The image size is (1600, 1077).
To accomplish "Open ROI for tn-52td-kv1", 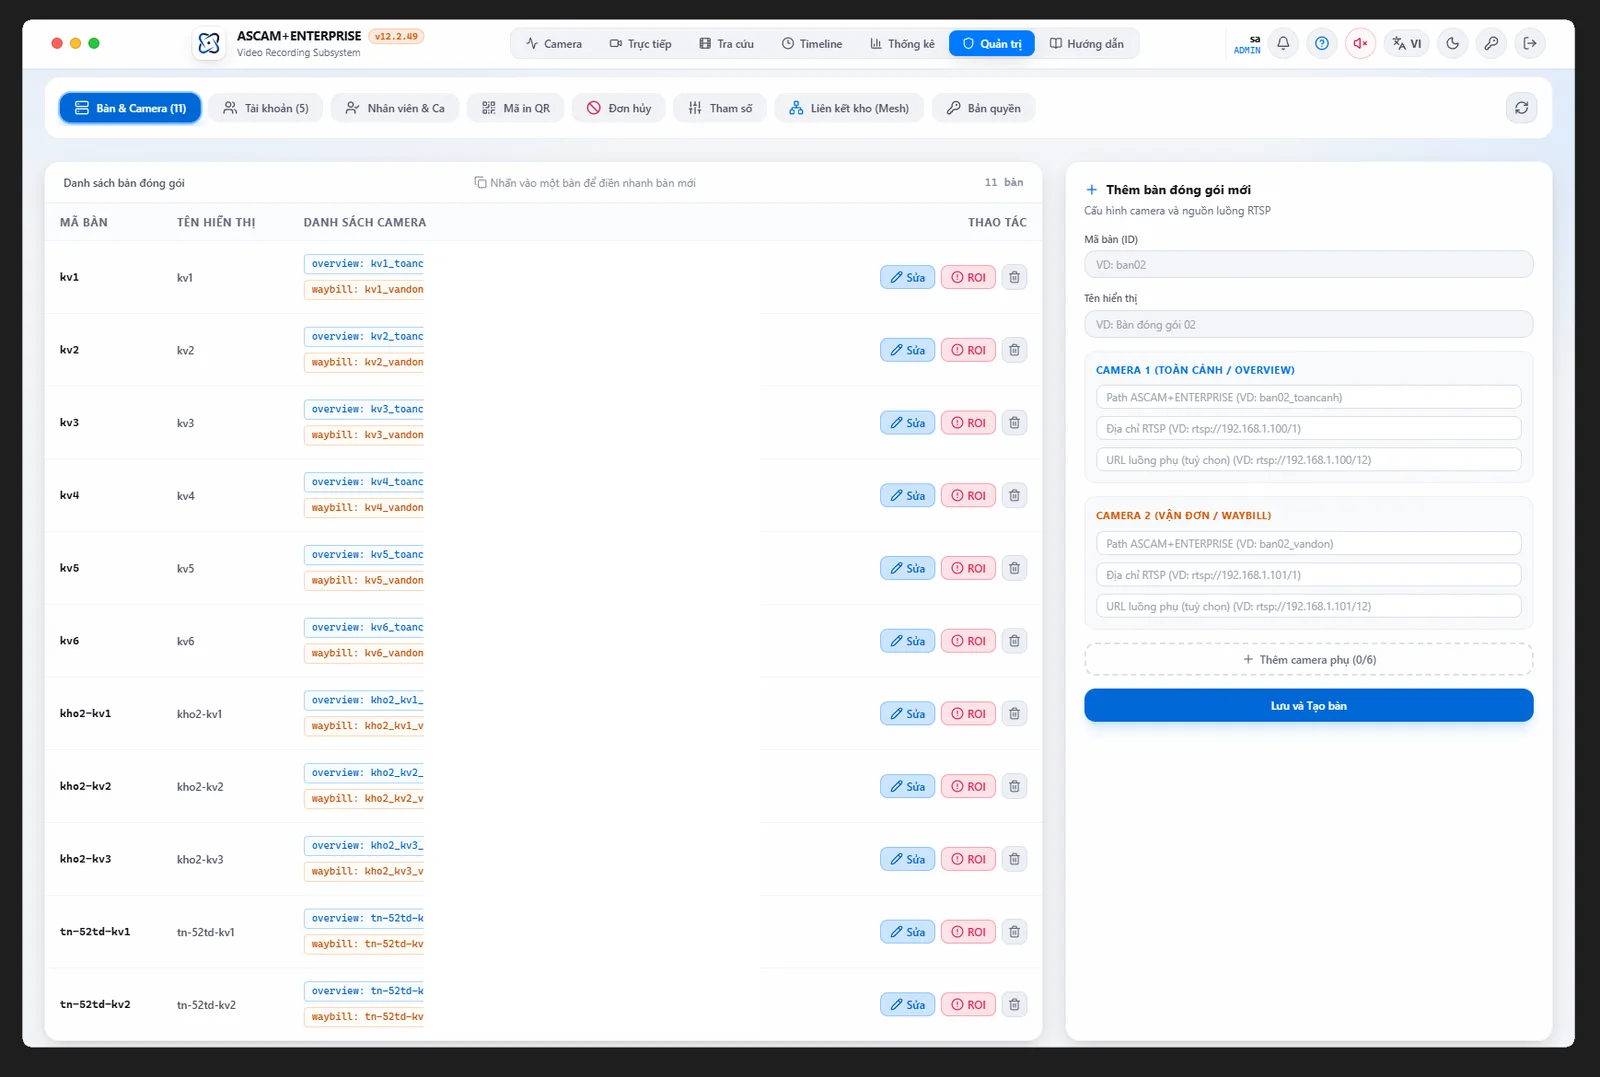I will click(968, 932).
